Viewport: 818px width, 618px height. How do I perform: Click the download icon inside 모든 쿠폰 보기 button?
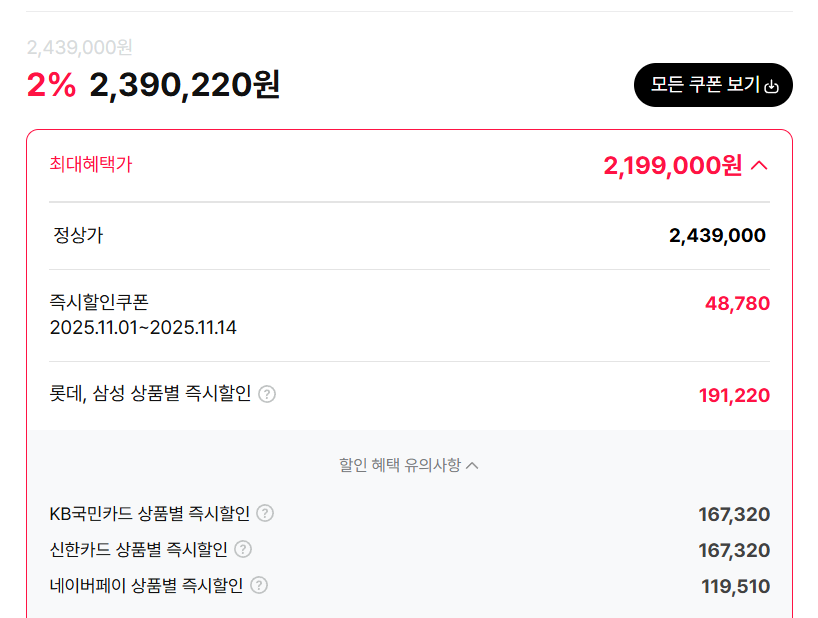(x=769, y=86)
